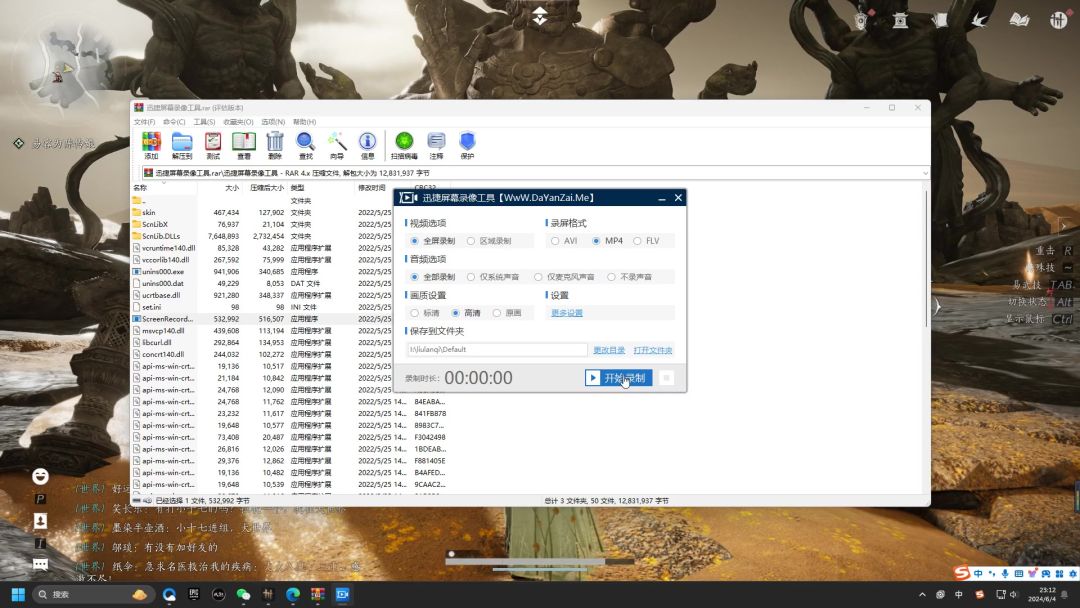Select 区域录制 region recording
The width and height of the screenshot is (1080, 608).
click(489, 241)
